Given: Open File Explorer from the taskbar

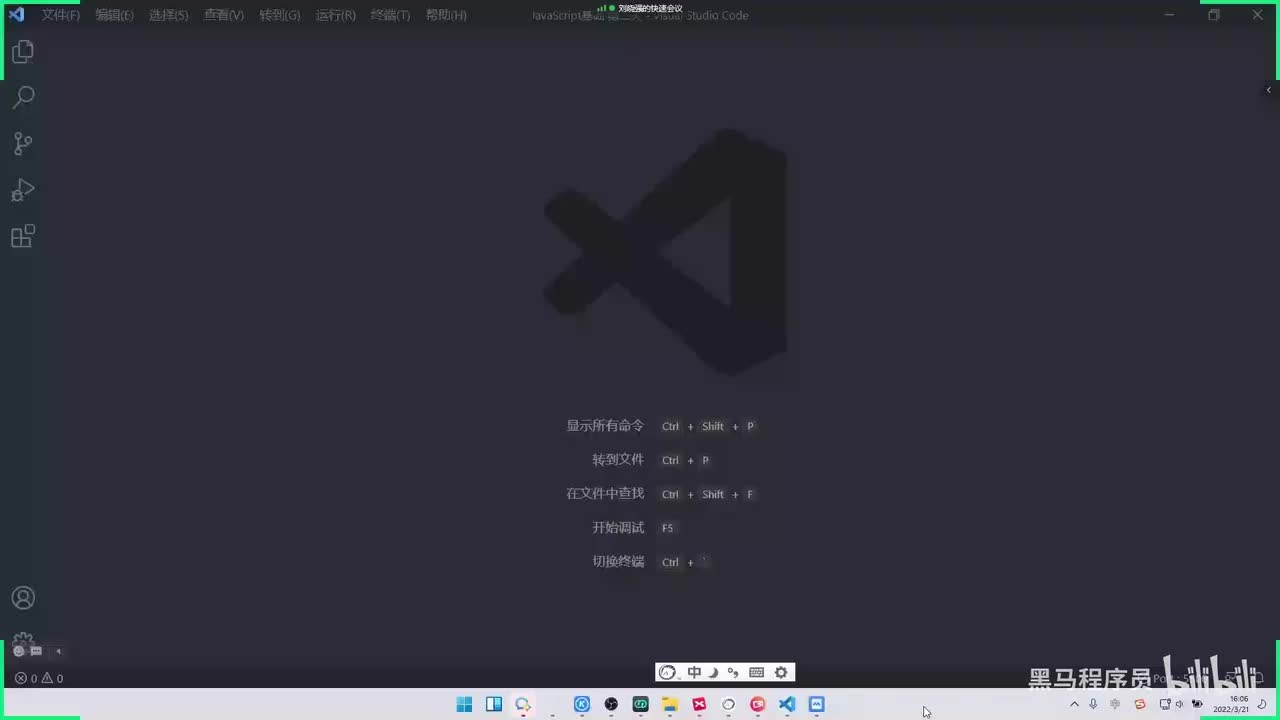Looking at the screenshot, I should [x=670, y=704].
